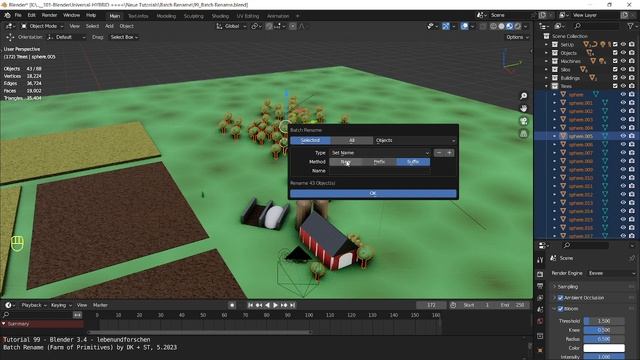
Task: Open the Tool properties tab icon
Action: tap(540, 260)
